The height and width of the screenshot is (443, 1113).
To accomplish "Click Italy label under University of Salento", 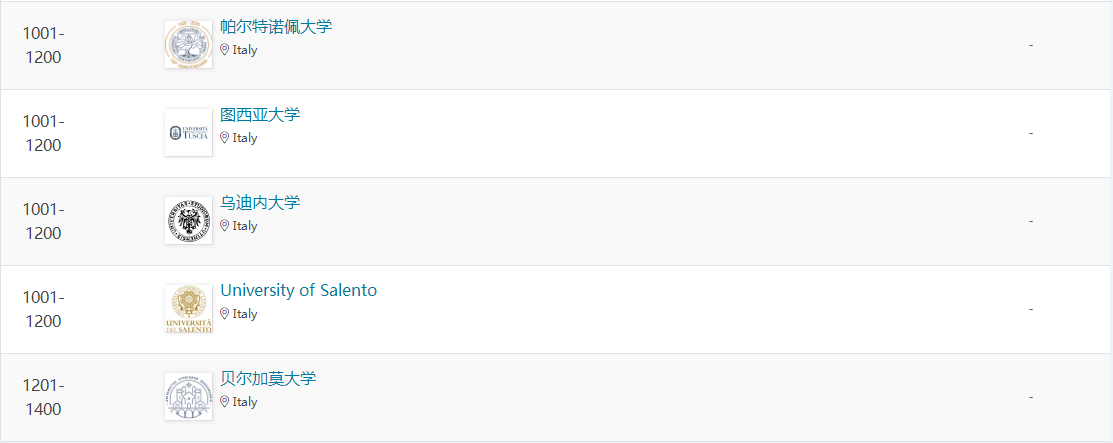I will (245, 314).
